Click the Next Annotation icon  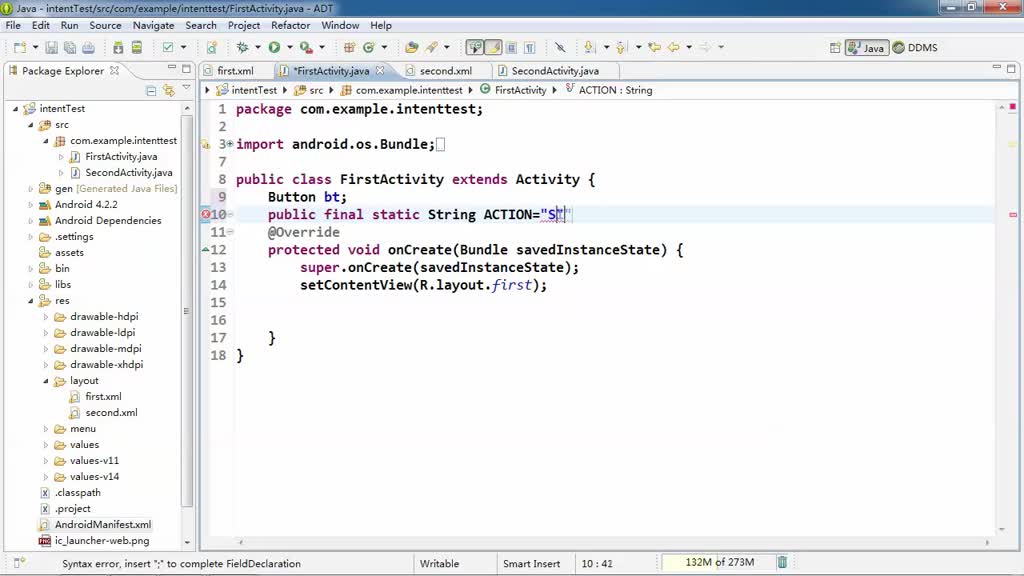(590, 48)
